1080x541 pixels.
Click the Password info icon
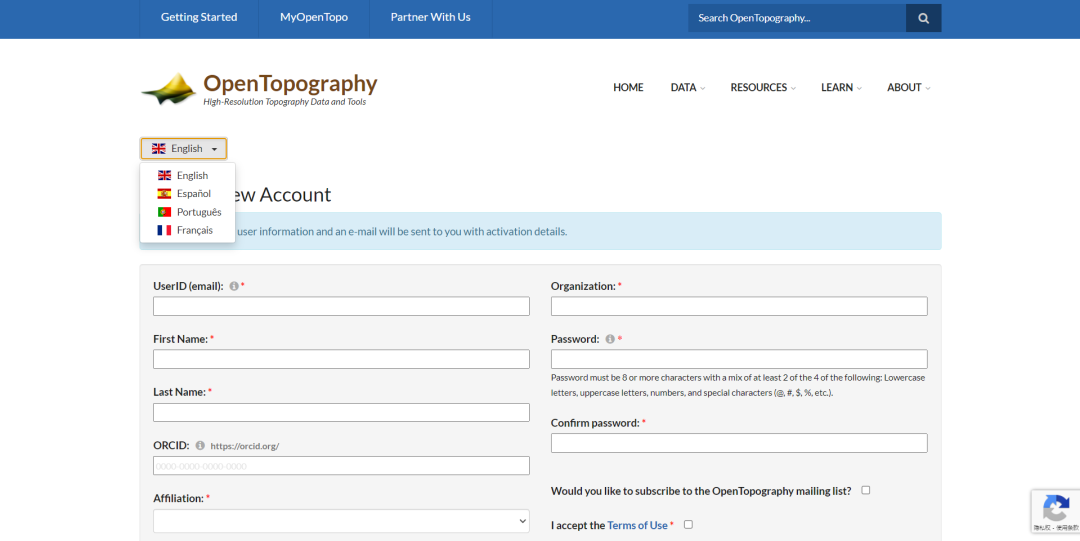(x=610, y=339)
